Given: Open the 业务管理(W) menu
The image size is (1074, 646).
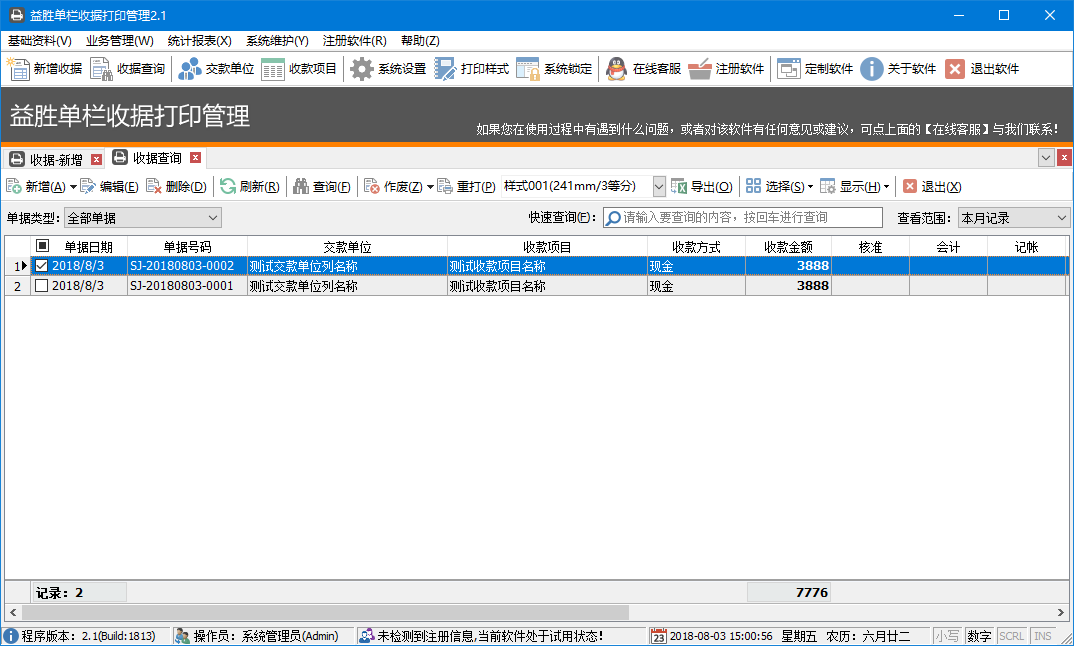Looking at the screenshot, I should 120,41.
